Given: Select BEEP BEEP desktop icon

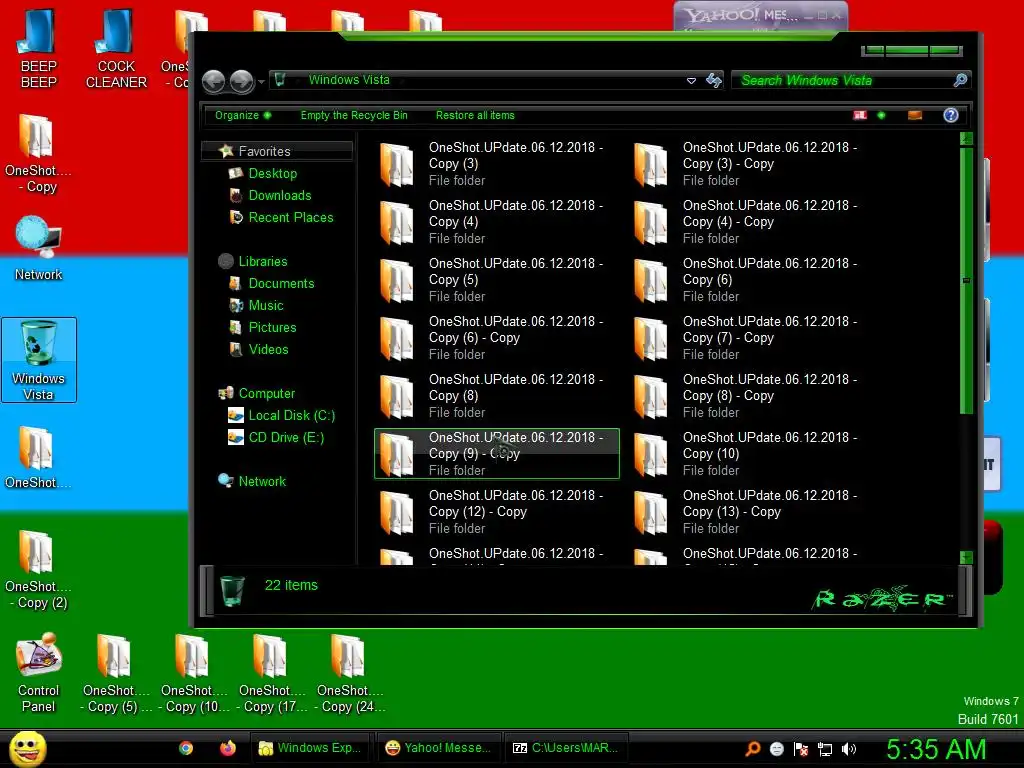Looking at the screenshot, I should [39, 50].
